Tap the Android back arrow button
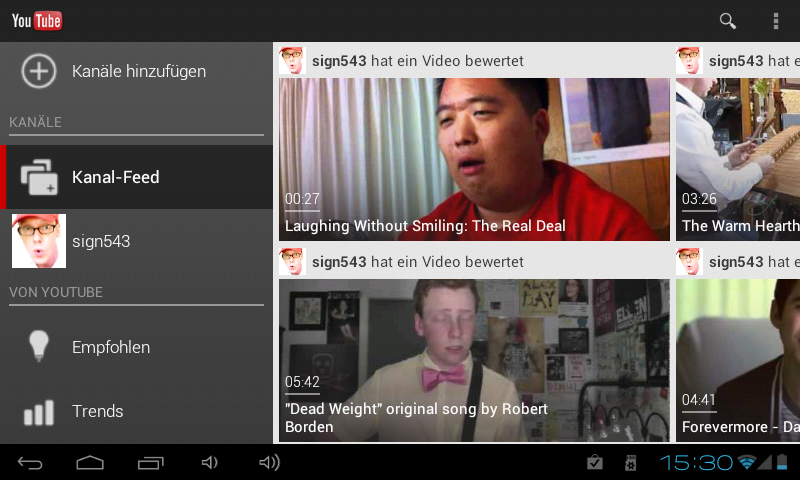800x480 pixels. point(30,463)
